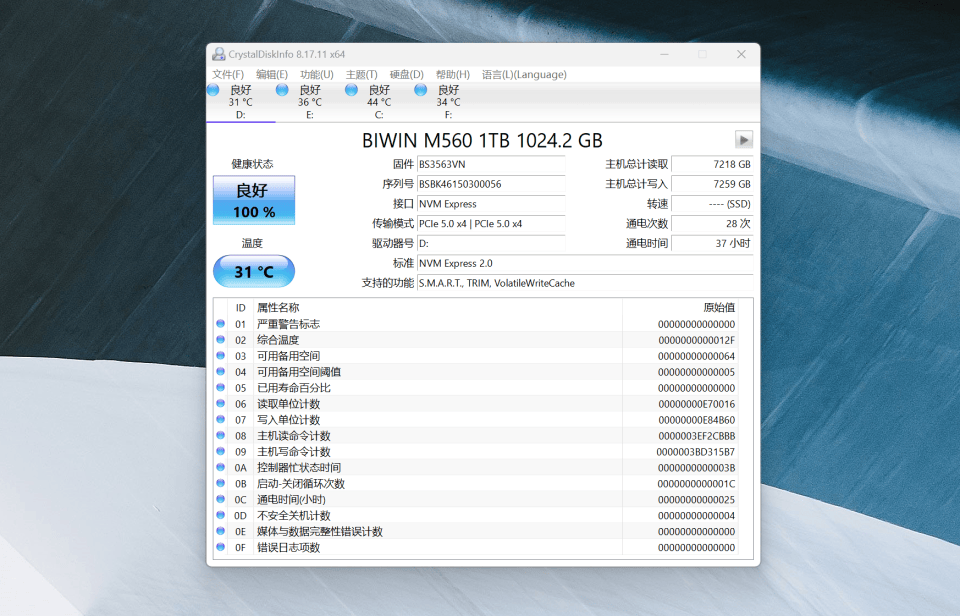Select drive C: health status indicator
Screen dimensions: 960x616
[x=351, y=91]
